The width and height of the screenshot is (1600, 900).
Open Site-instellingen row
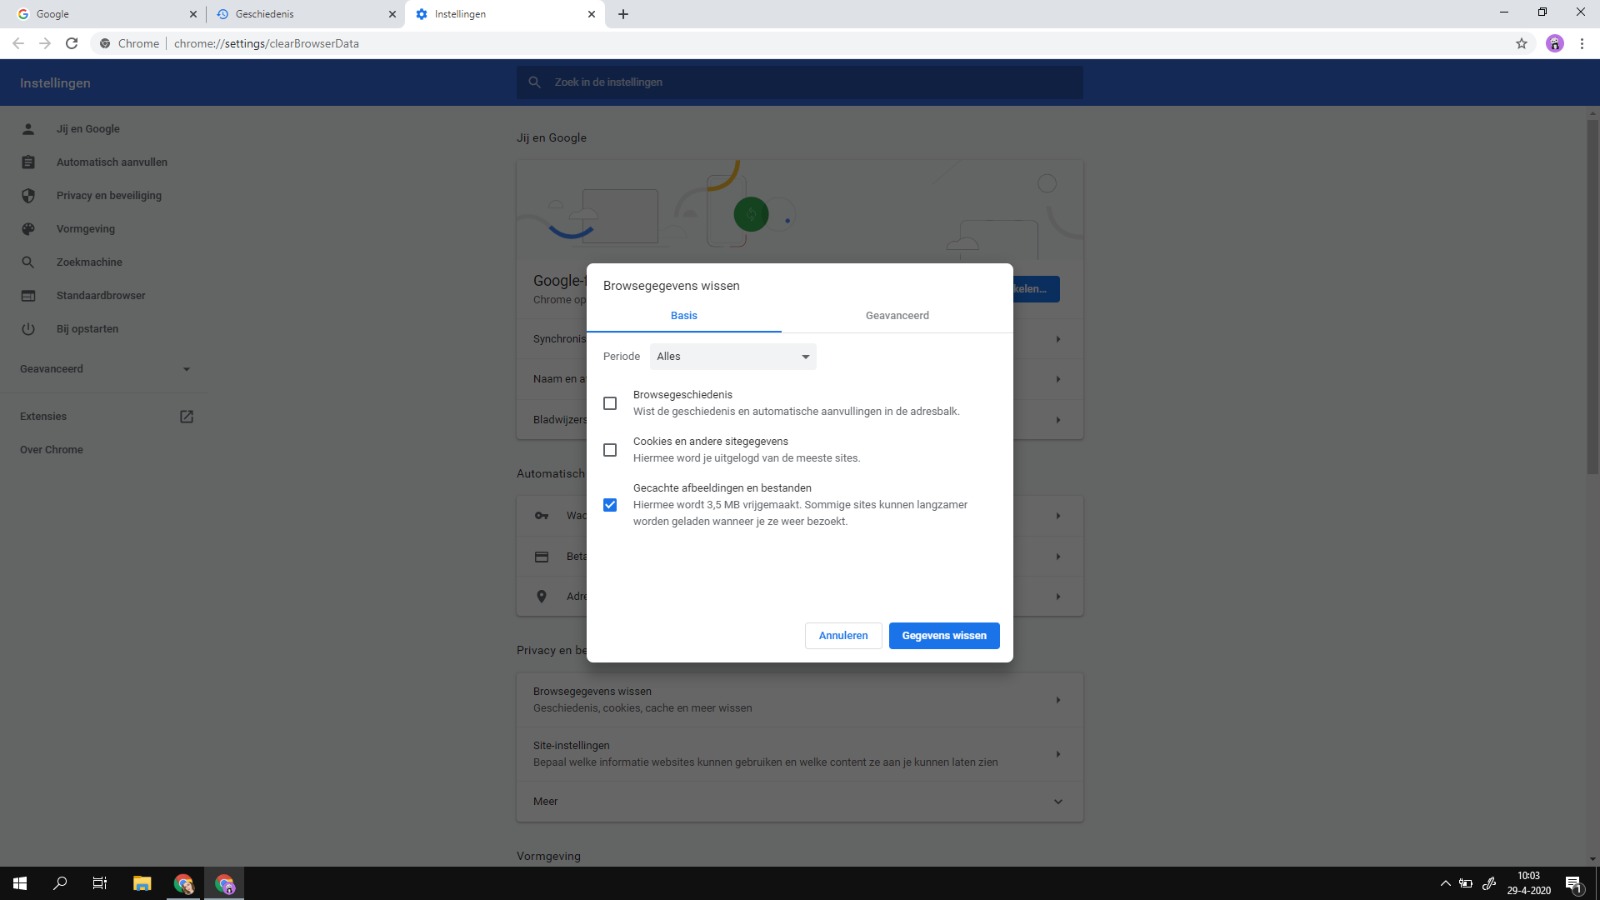[800, 754]
